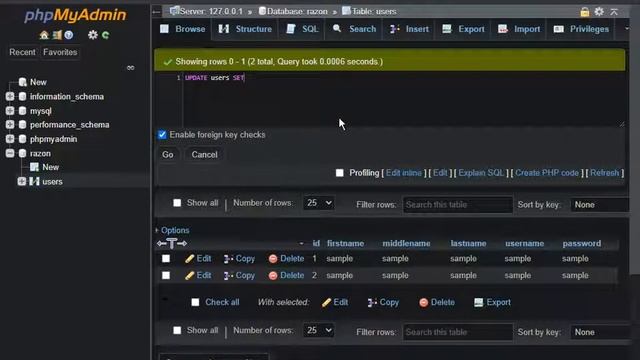Open the Export tab
The height and width of the screenshot is (360, 640).
[x=463, y=29]
